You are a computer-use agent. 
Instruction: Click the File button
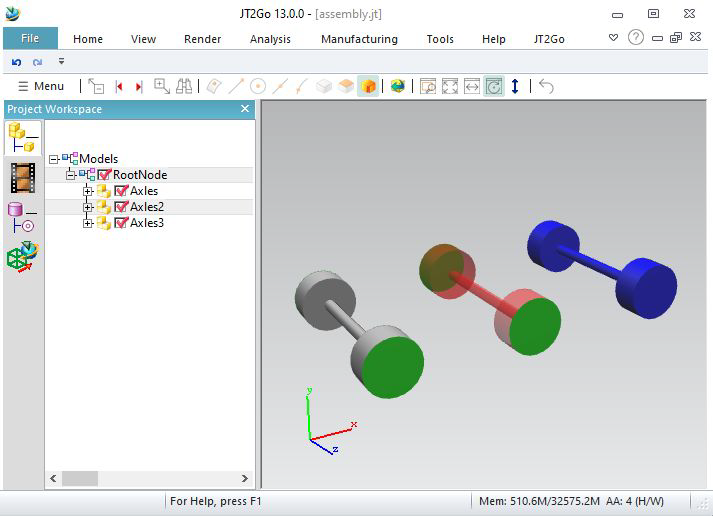point(30,39)
